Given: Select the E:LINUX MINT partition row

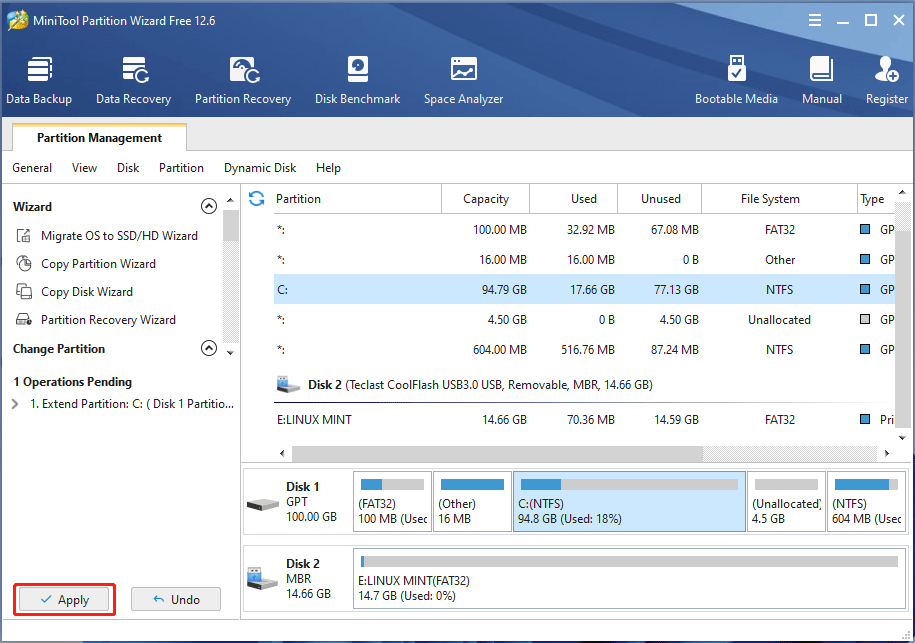Looking at the screenshot, I should (584, 420).
